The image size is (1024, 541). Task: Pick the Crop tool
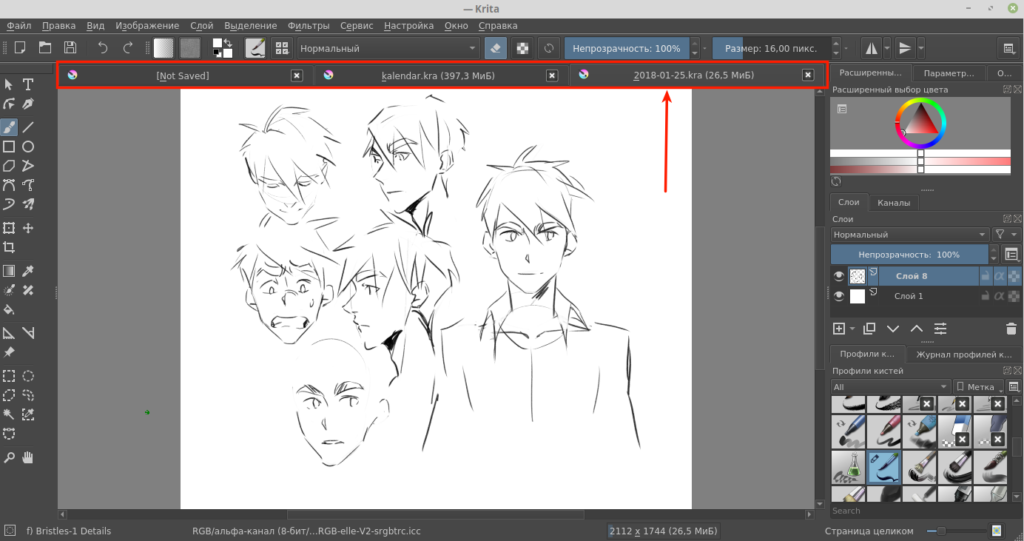point(9,247)
